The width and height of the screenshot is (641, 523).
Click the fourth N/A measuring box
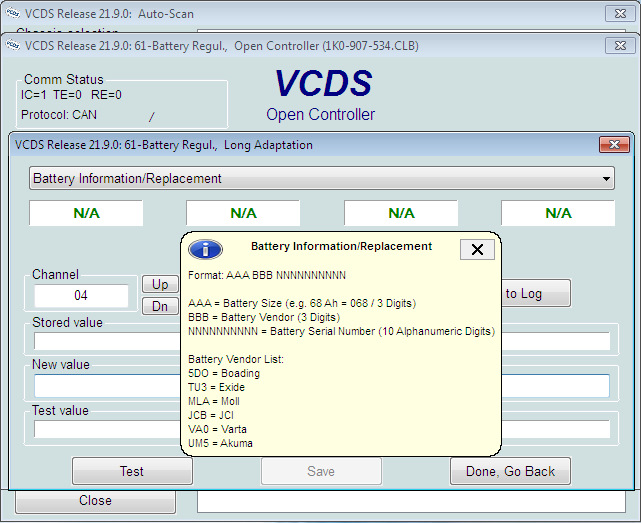tap(558, 213)
